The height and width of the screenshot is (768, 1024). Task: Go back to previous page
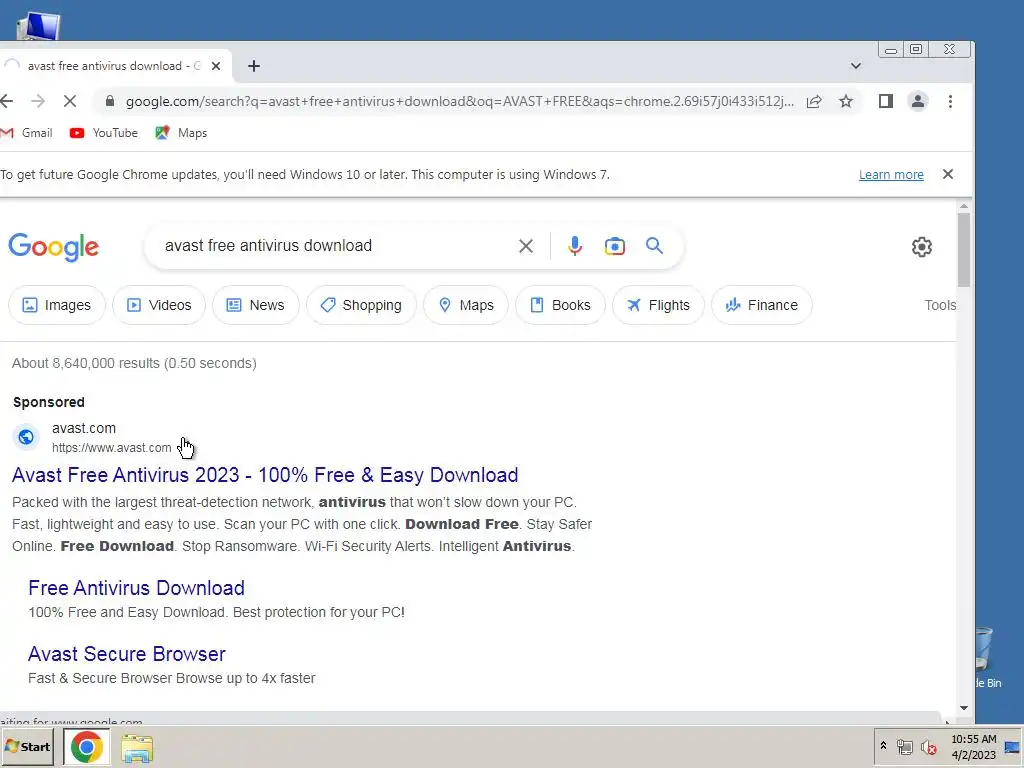tap(7, 101)
